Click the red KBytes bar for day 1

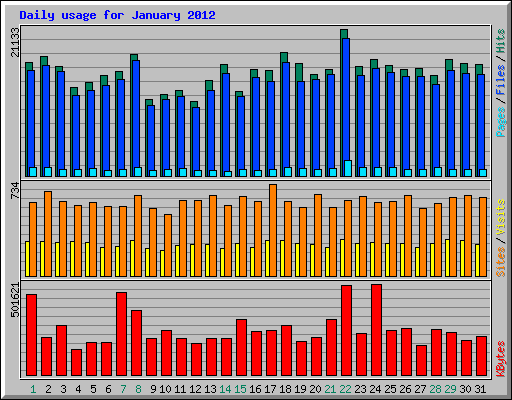pyautogui.click(x=31, y=335)
